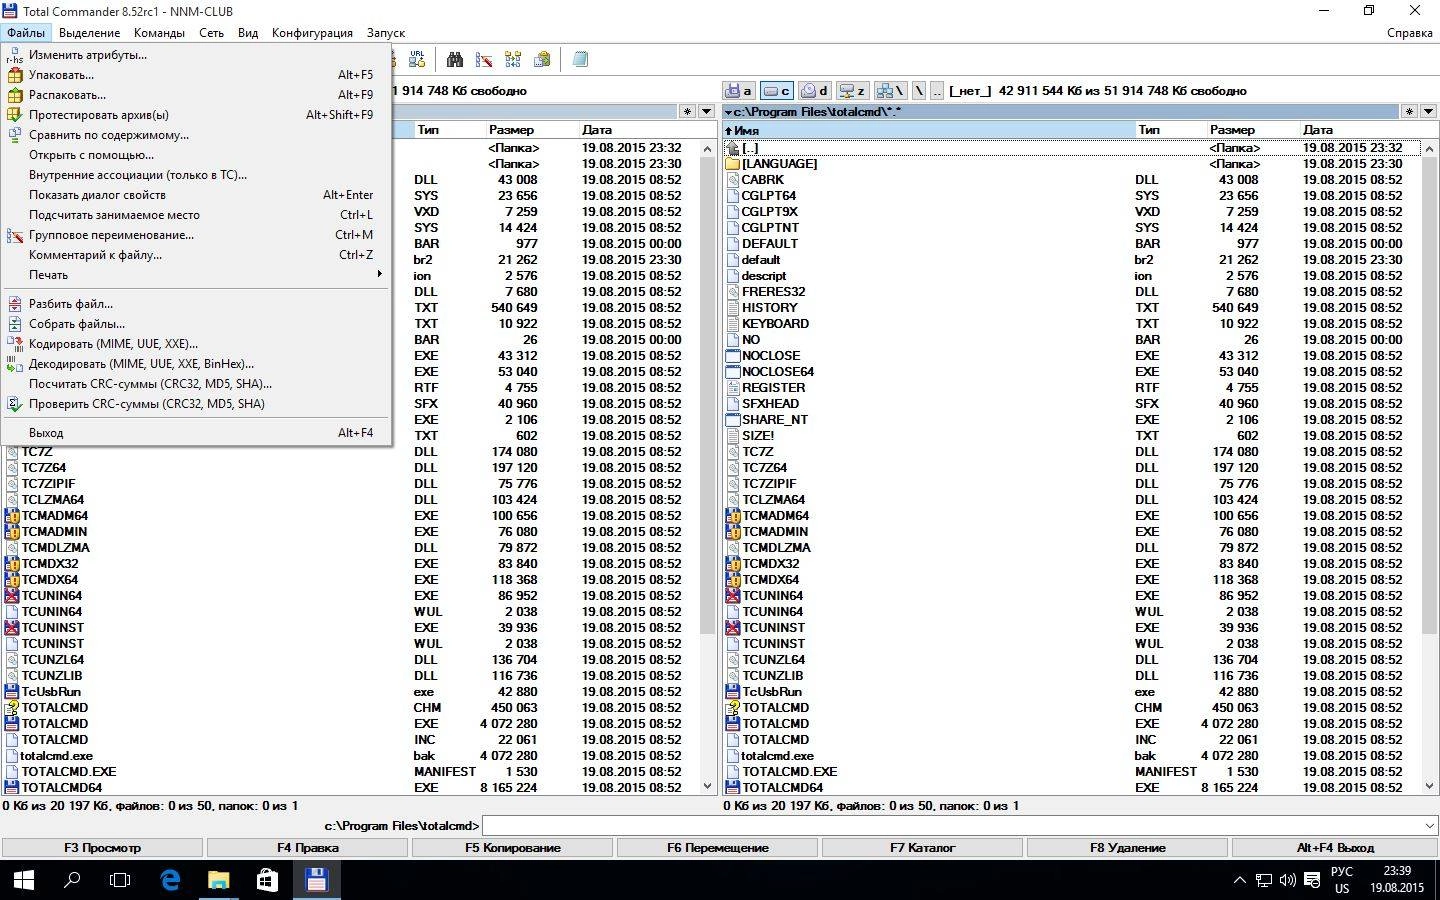
Task: Click the F6 Перемещение button
Action: coord(718,848)
